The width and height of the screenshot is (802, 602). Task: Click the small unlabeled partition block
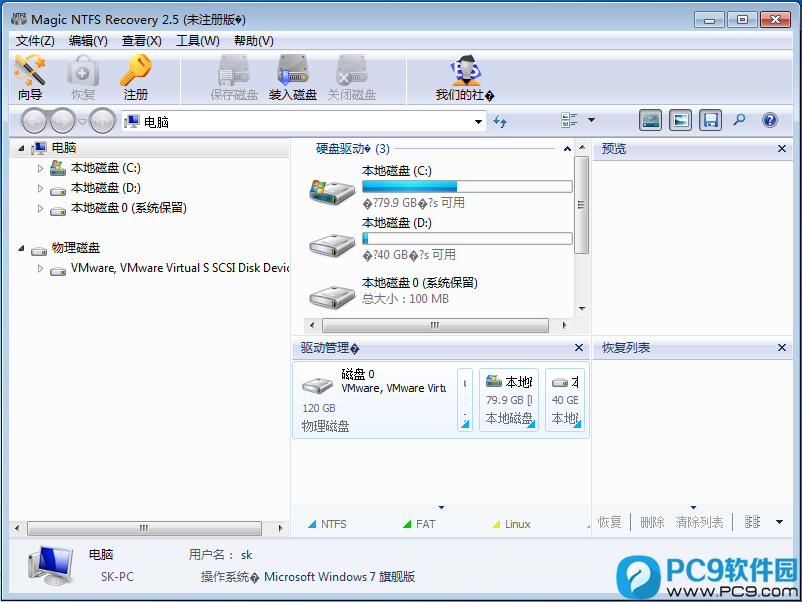tap(464, 400)
